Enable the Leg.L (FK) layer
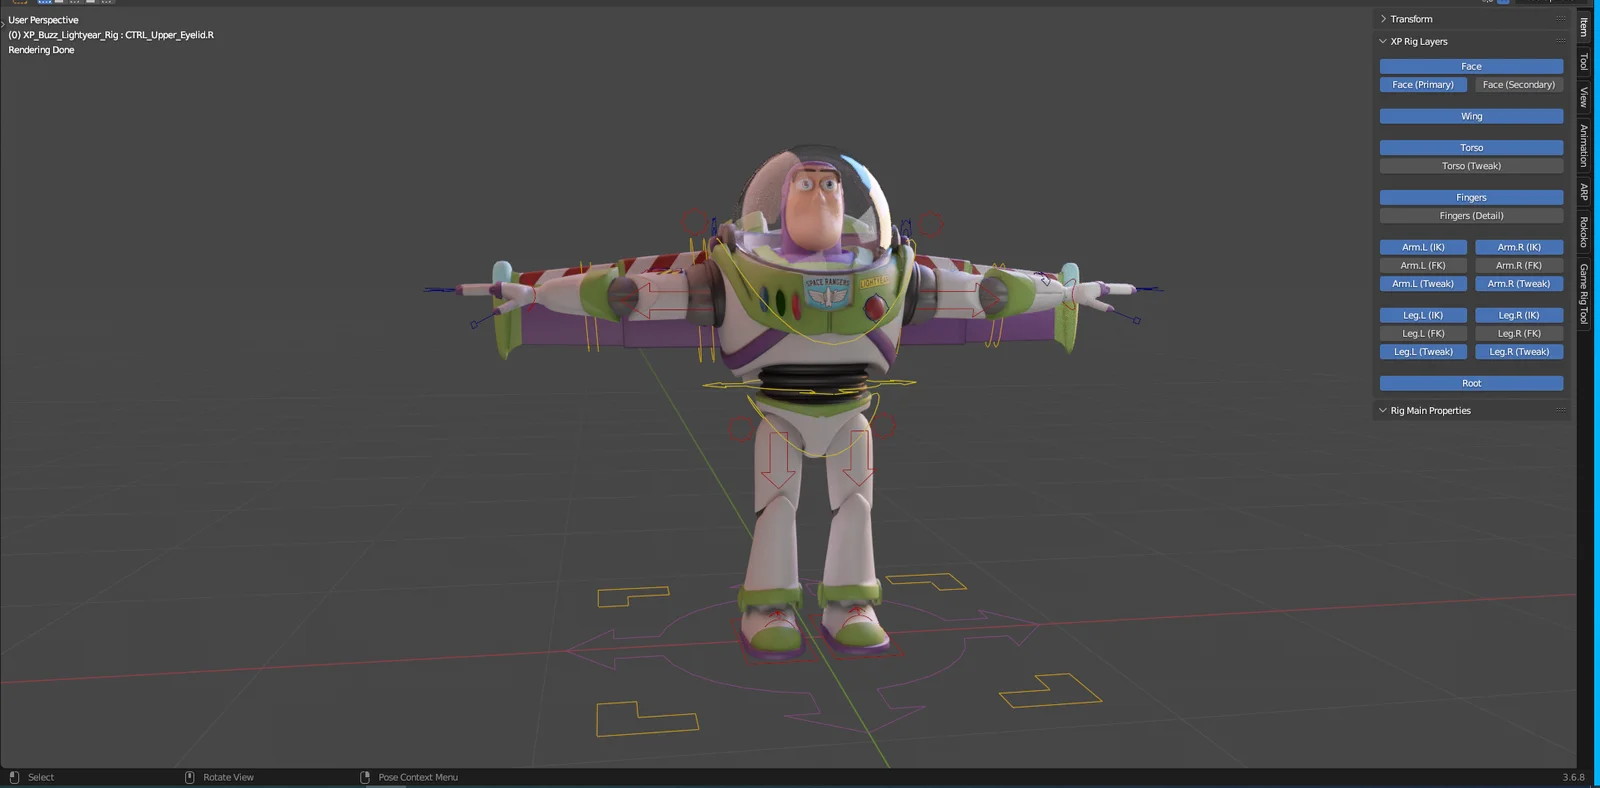Image resolution: width=1600 pixels, height=788 pixels. tap(1423, 333)
